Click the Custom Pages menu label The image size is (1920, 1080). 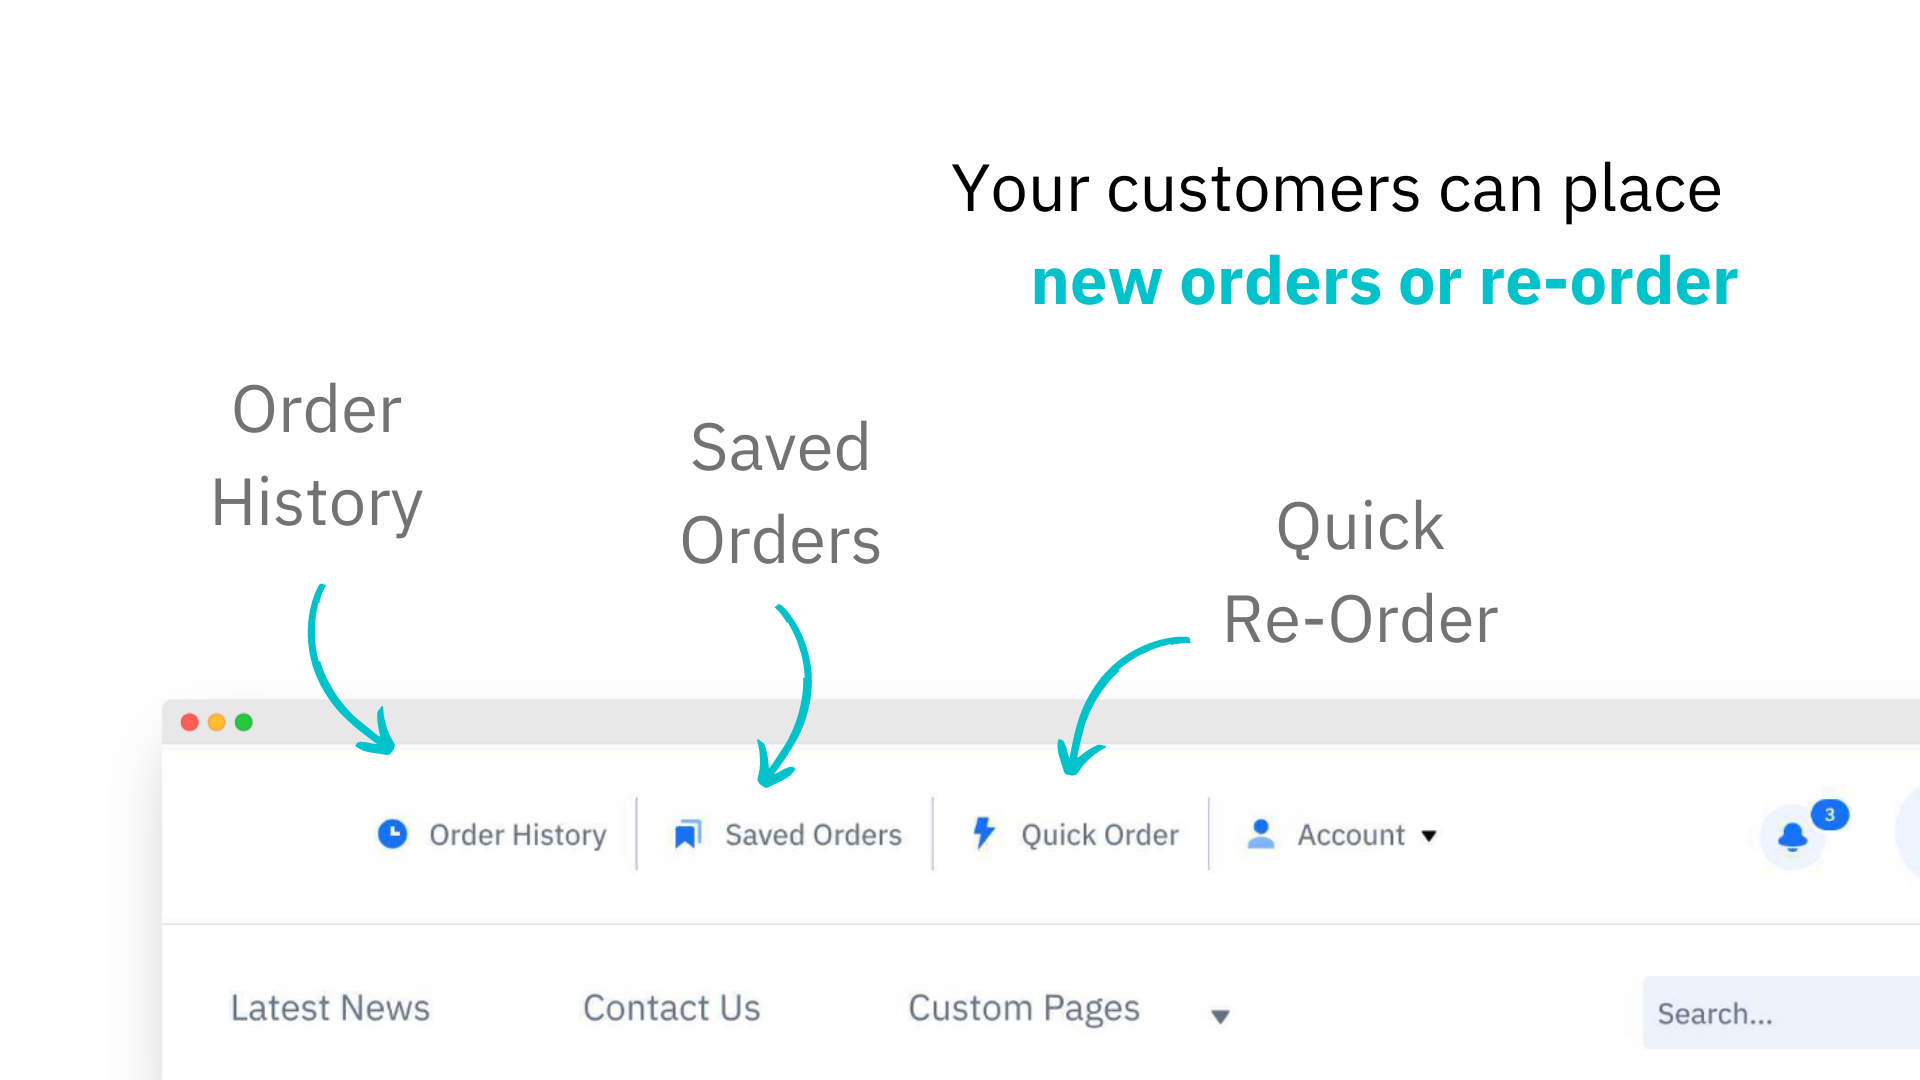1023,1008
